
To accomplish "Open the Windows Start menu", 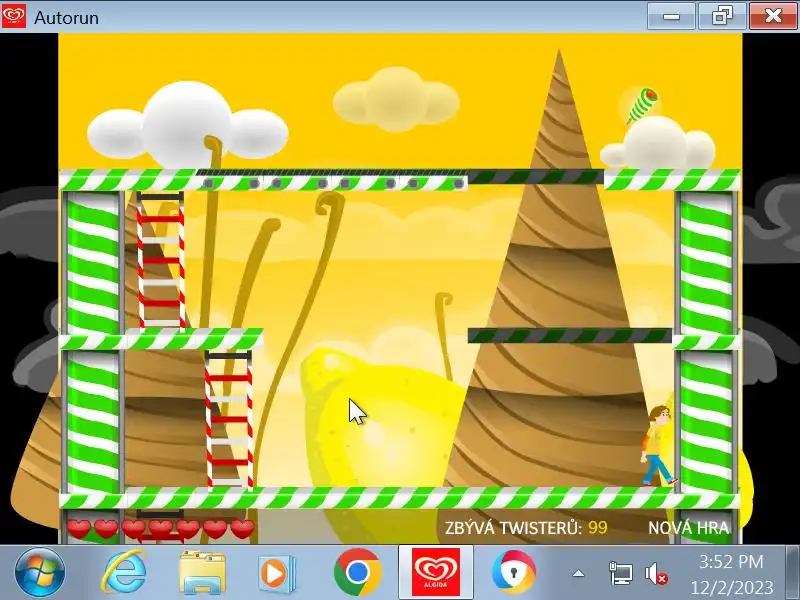I will pos(40,572).
